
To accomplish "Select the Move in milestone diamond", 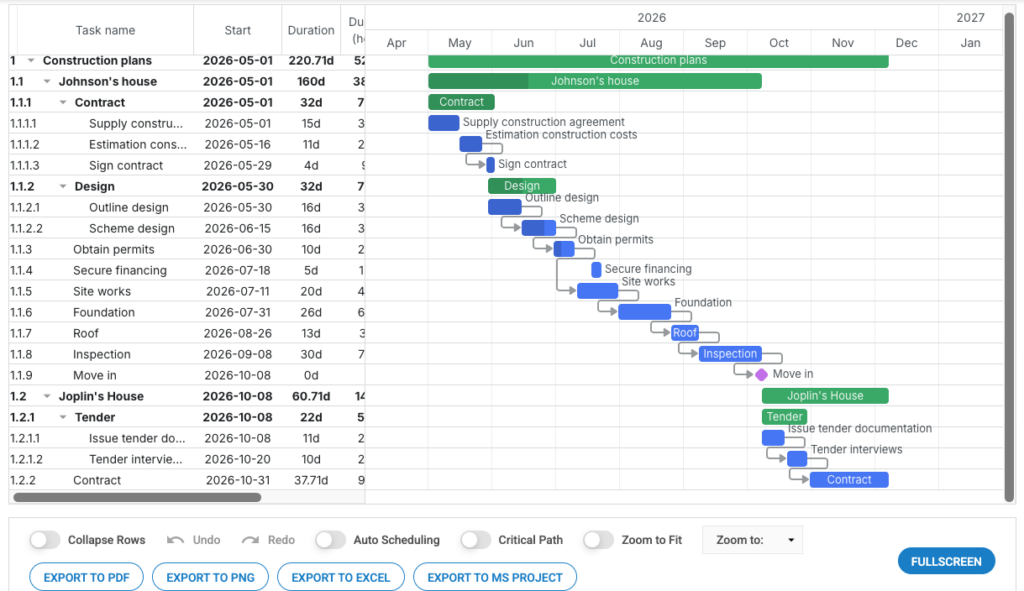I will coord(761,375).
